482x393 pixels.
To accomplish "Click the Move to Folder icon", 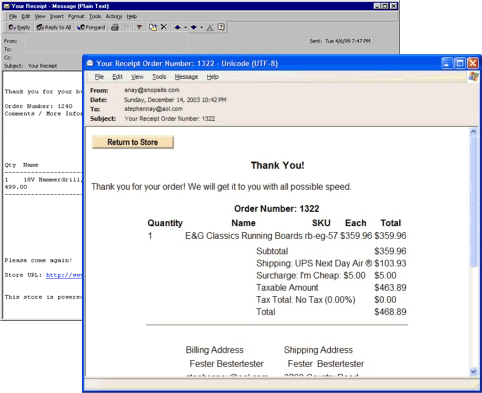I will 153,27.
